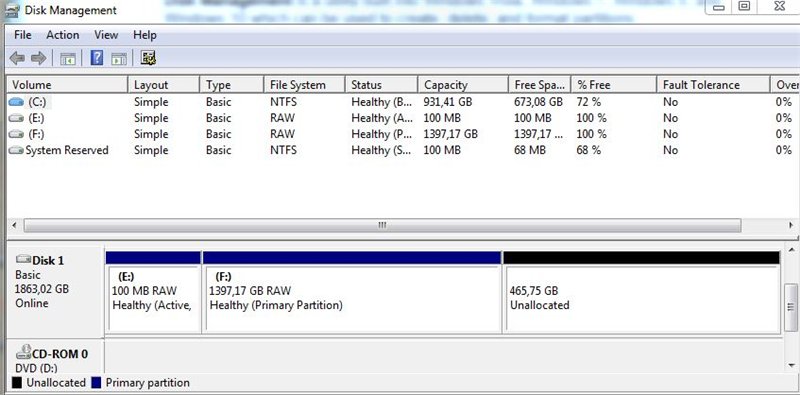Sort by the Capacity column header
Screen dimensions: 800x395
click(x=463, y=85)
